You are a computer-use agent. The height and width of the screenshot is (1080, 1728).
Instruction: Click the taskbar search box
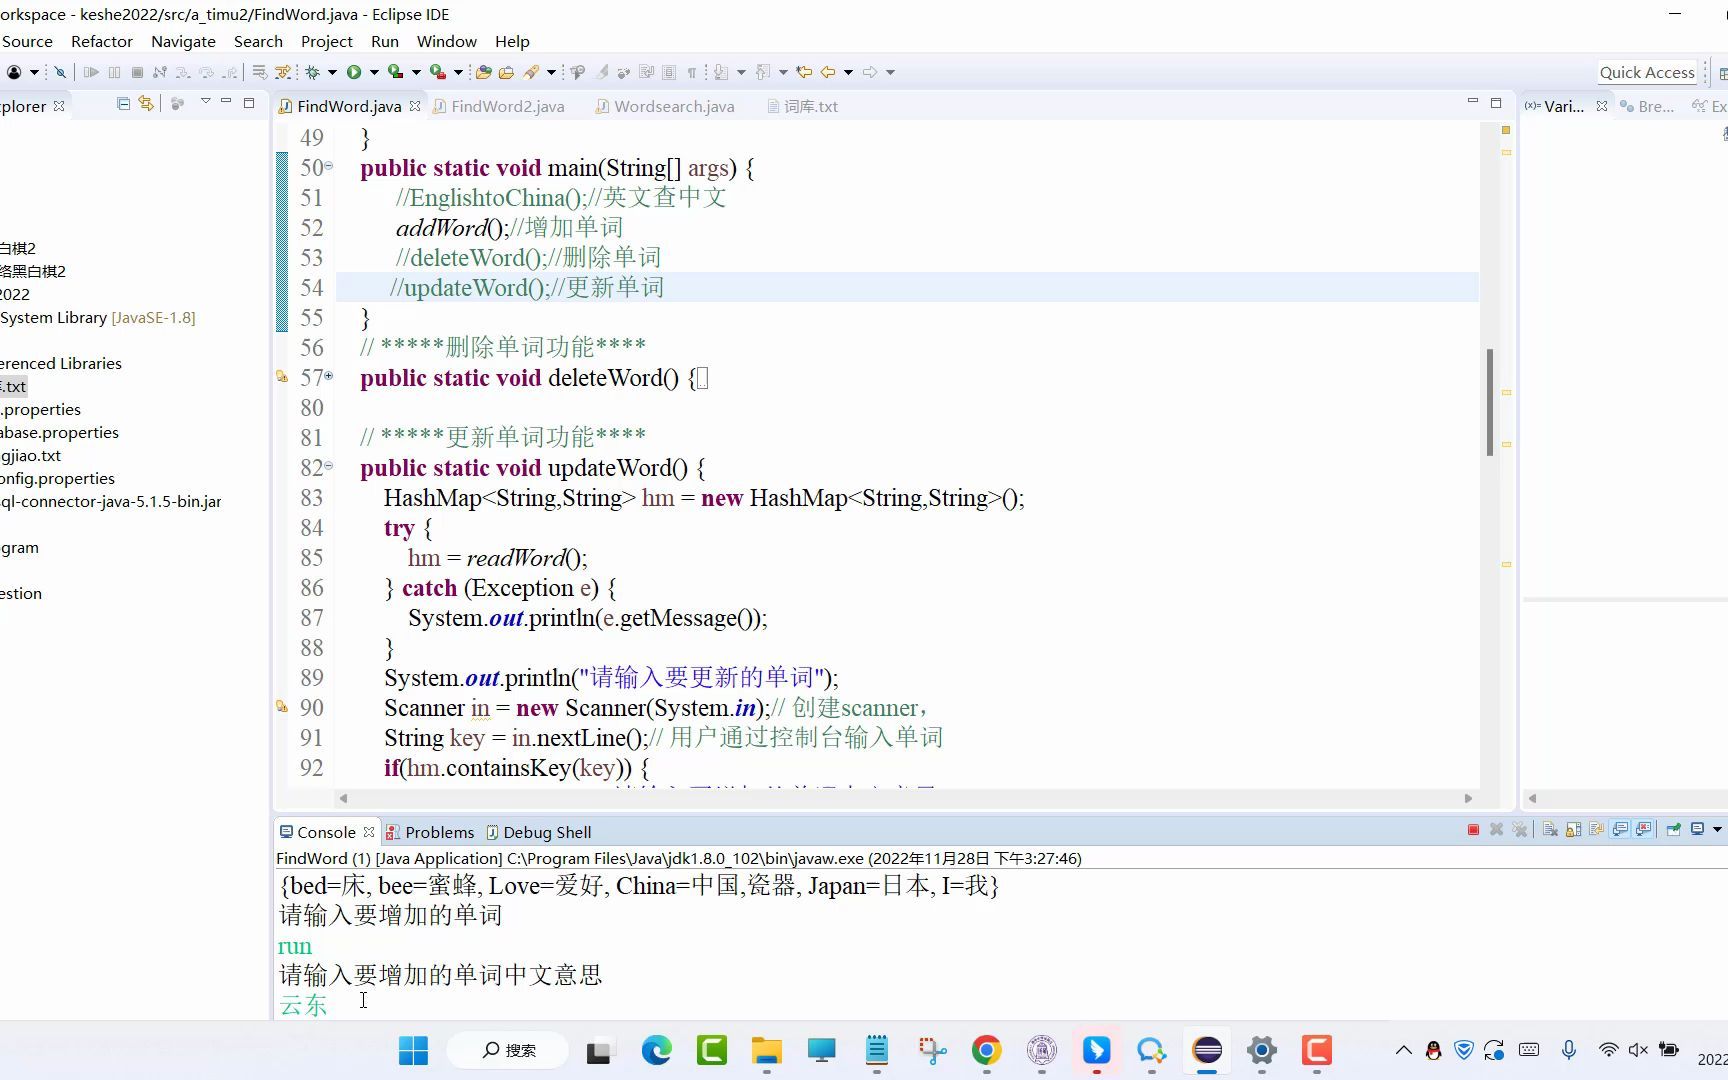(508, 1050)
